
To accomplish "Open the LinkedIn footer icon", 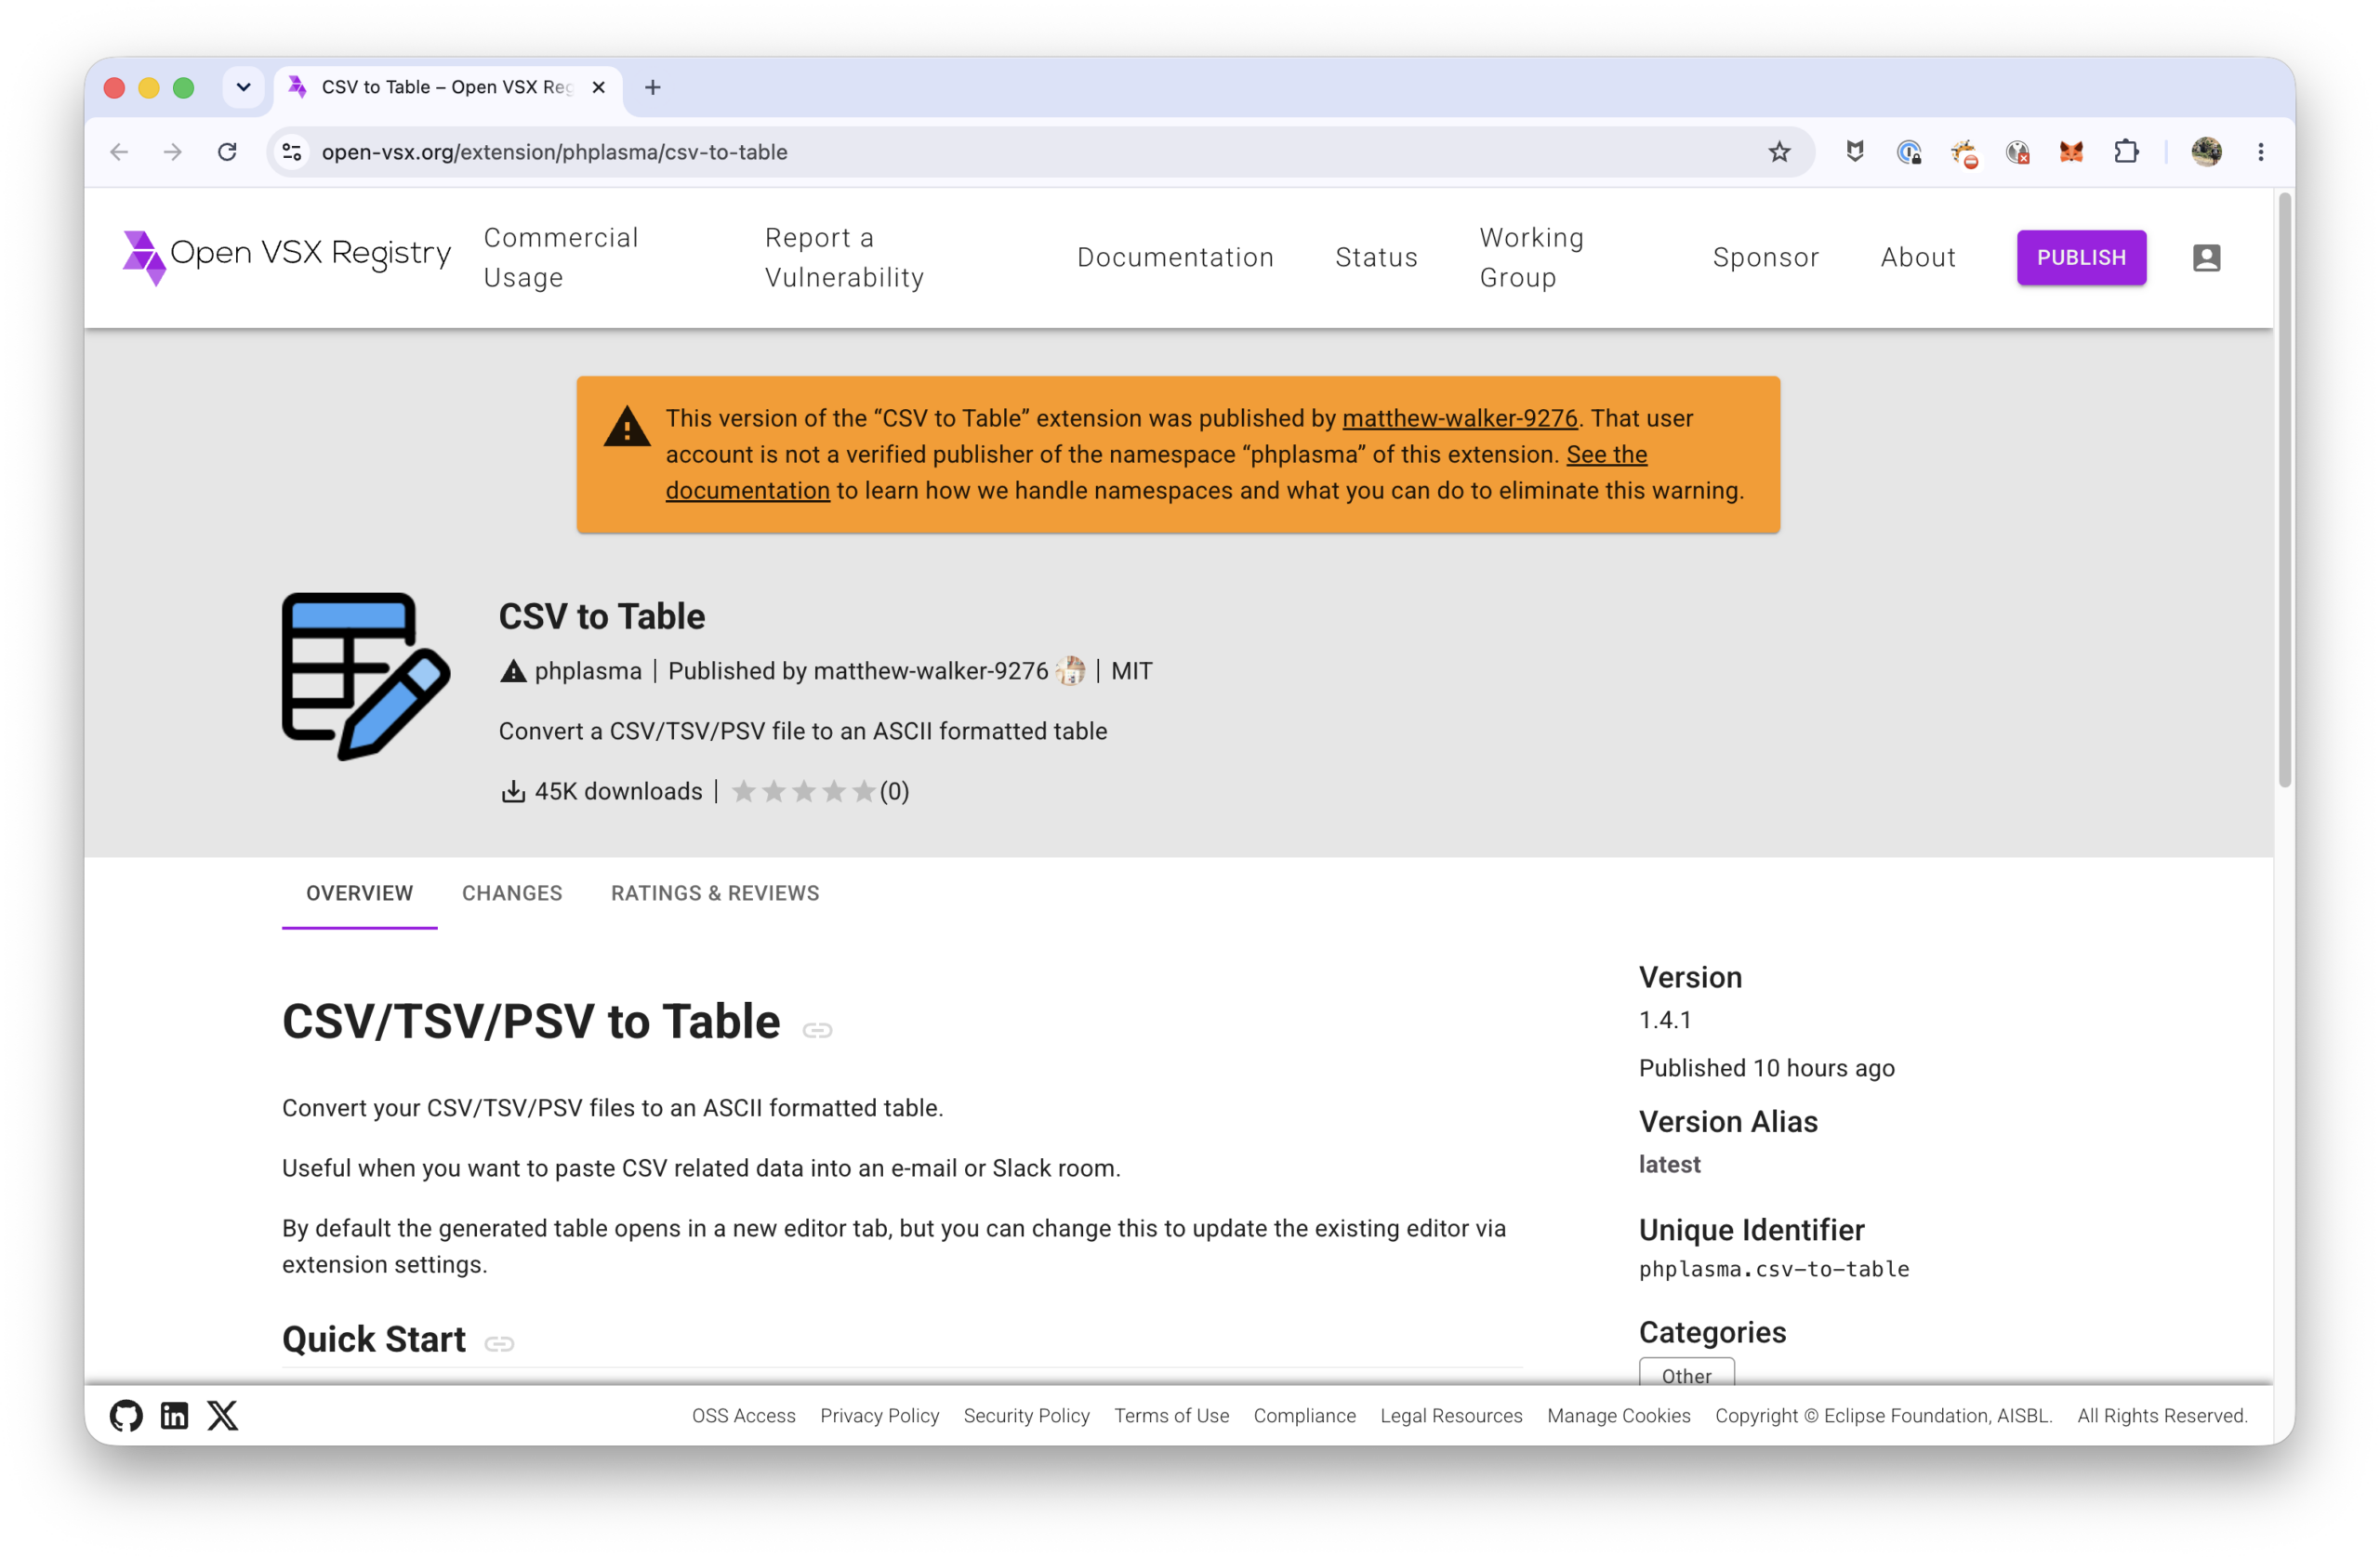I will coord(175,1415).
